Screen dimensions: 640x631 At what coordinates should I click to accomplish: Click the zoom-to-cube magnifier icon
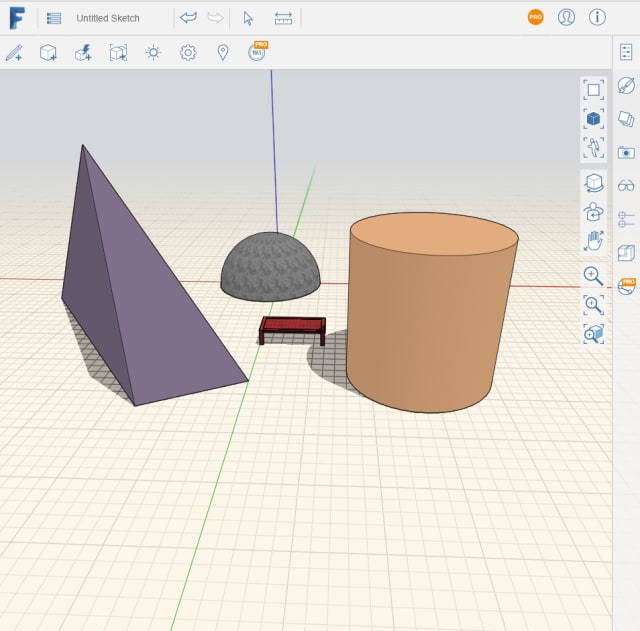click(x=593, y=333)
